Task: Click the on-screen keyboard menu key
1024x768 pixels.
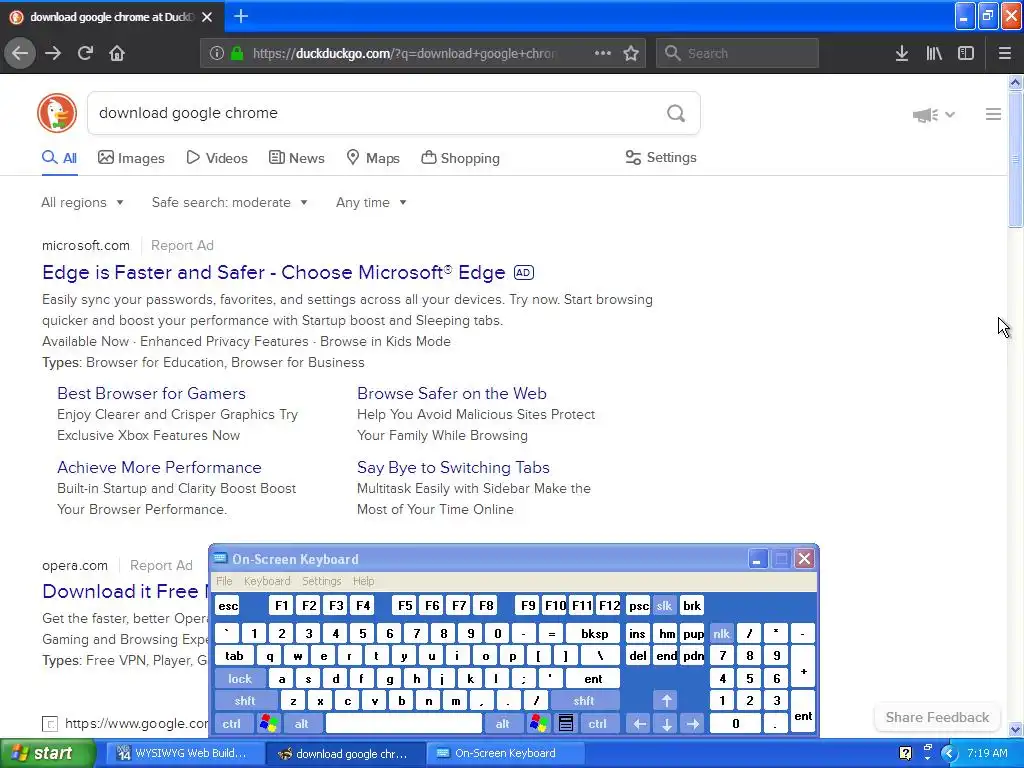Action: pos(566,724)
